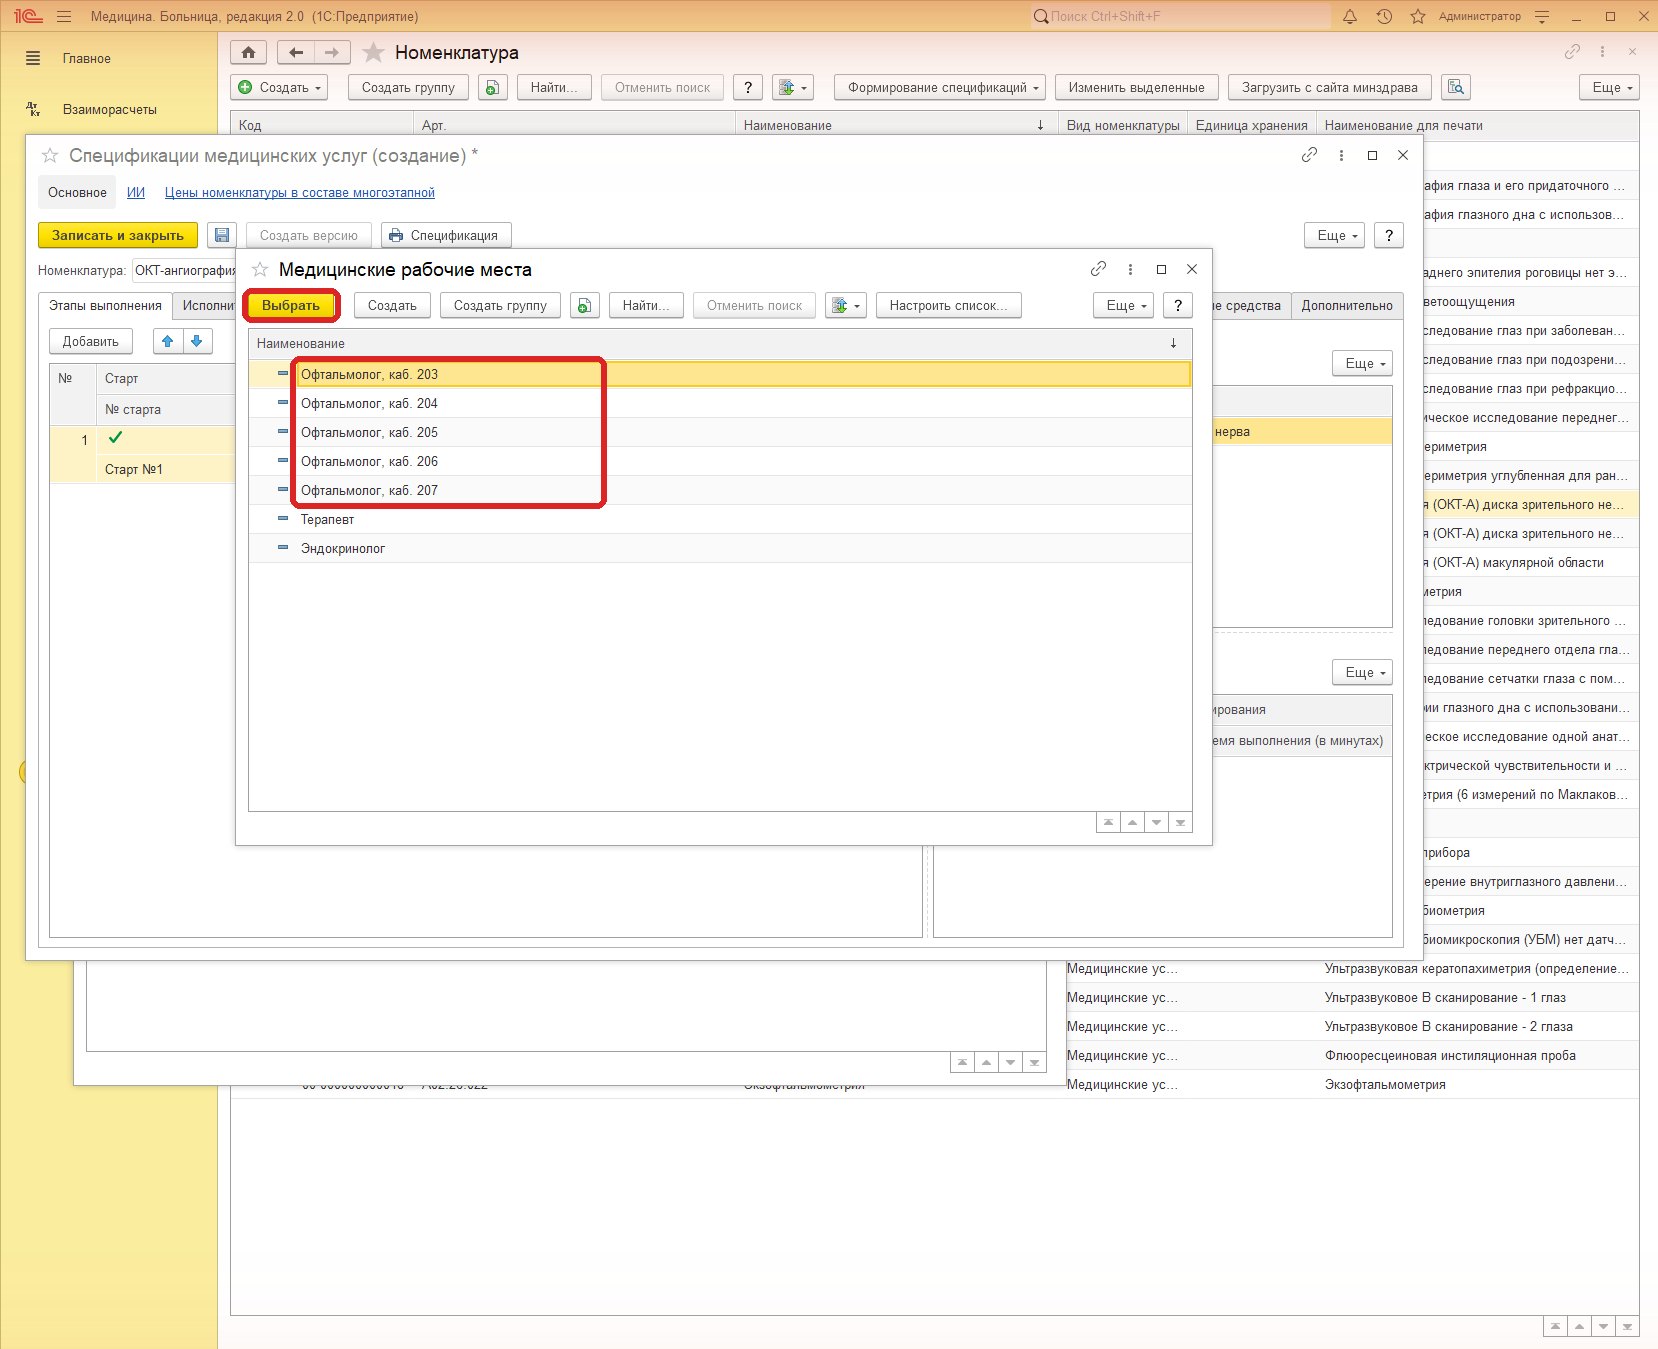Navigate back with the left arrow
This screenshot has height=1349, width=1658.
(x=296, y=52)
